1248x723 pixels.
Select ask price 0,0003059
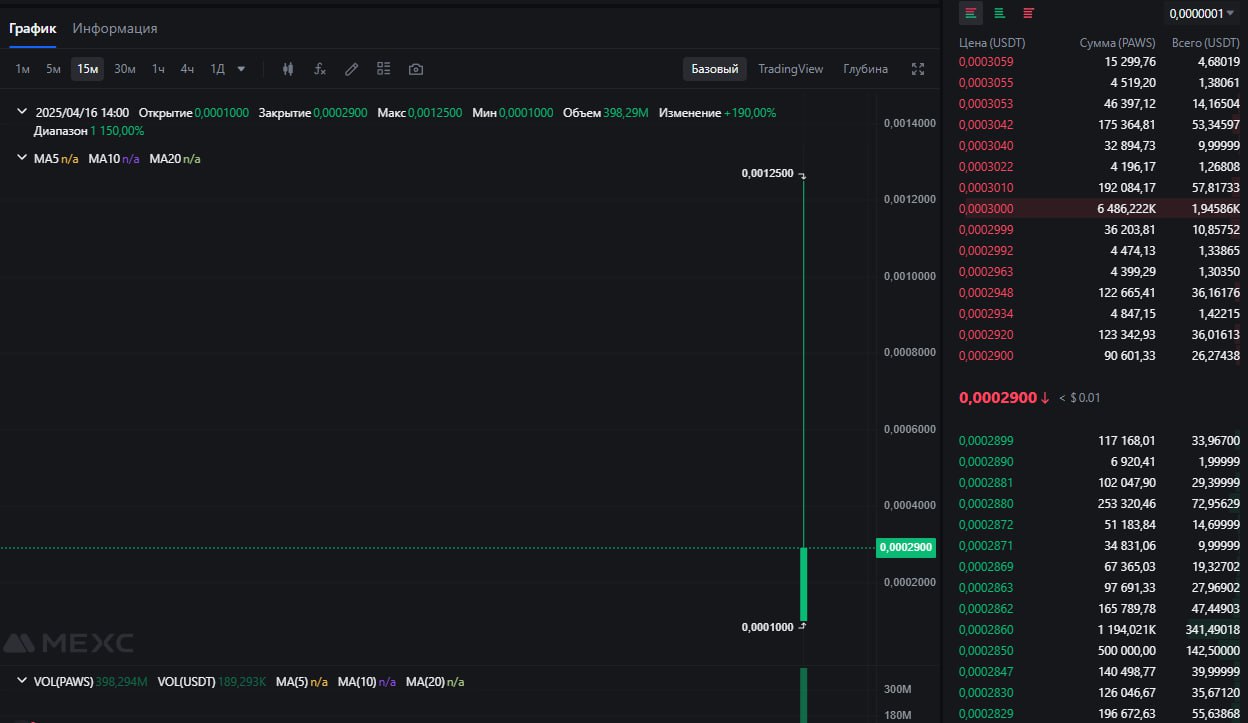(986, 61)
